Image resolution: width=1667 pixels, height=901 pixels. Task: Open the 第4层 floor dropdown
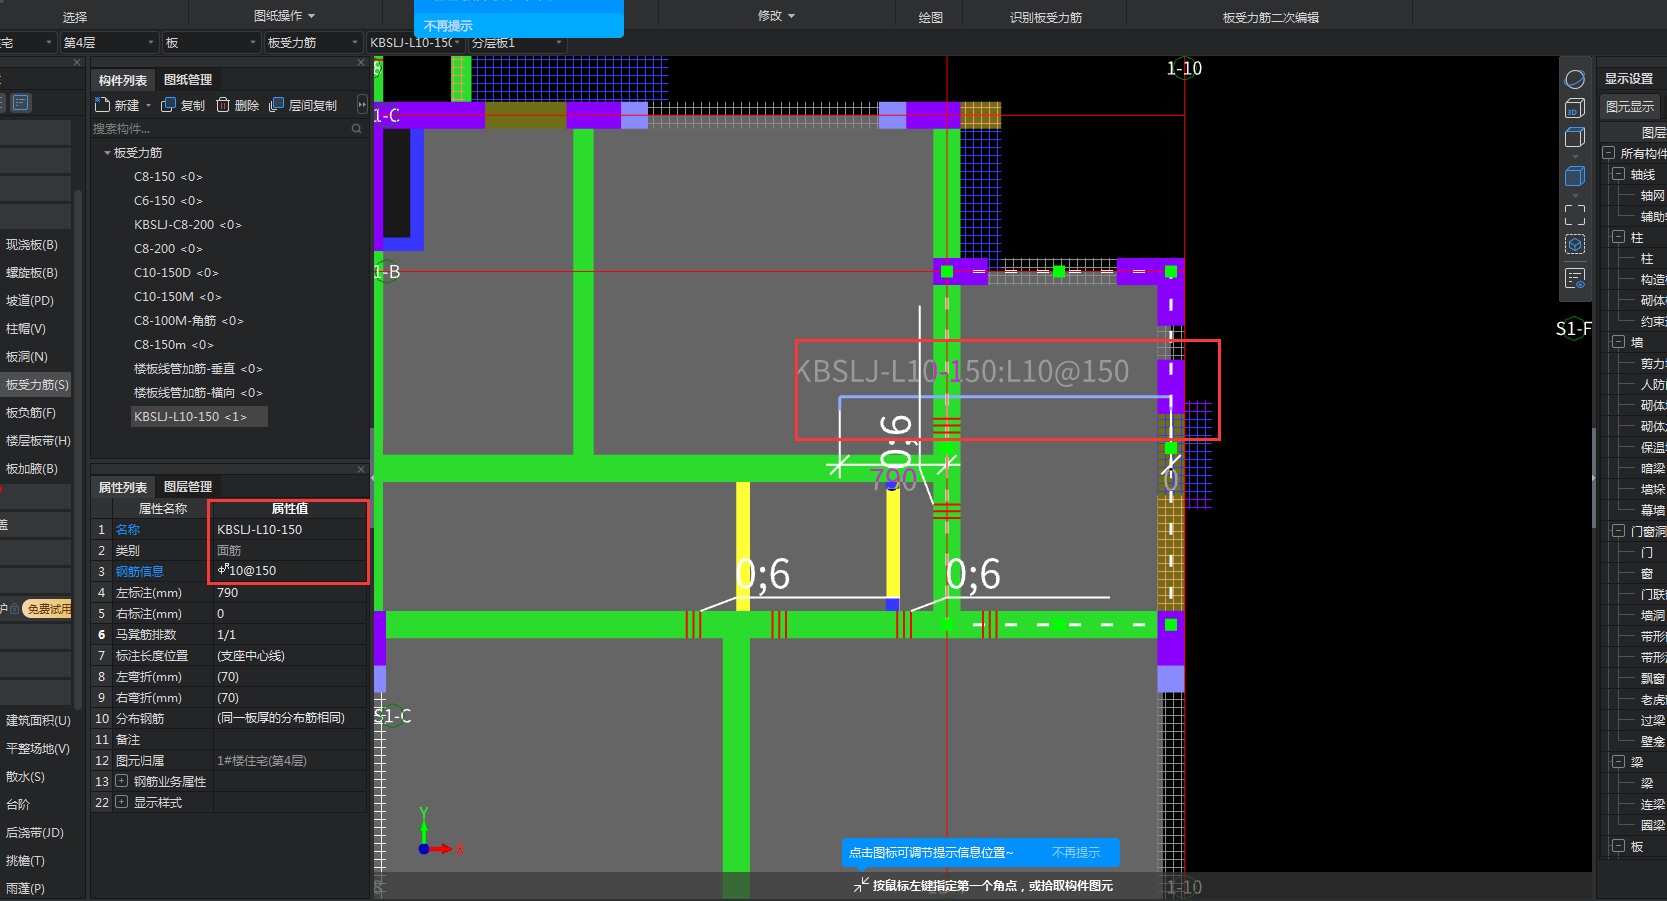click(108, 42)
